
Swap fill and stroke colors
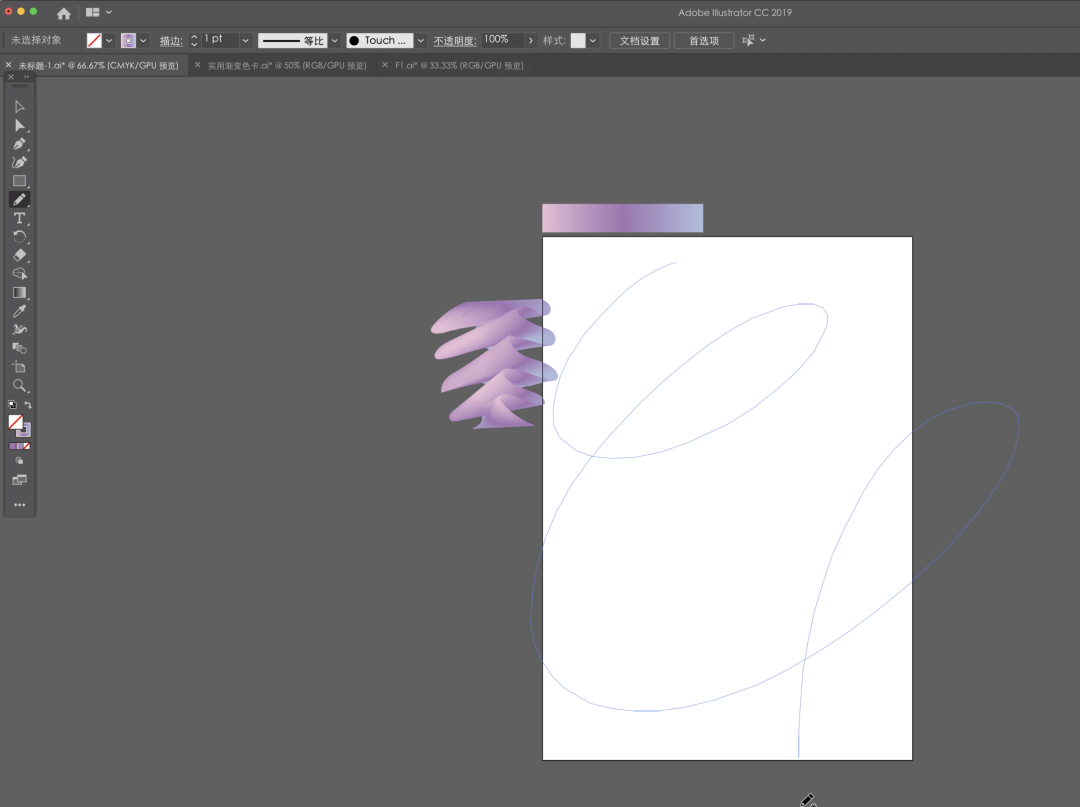tap(28, 405)
